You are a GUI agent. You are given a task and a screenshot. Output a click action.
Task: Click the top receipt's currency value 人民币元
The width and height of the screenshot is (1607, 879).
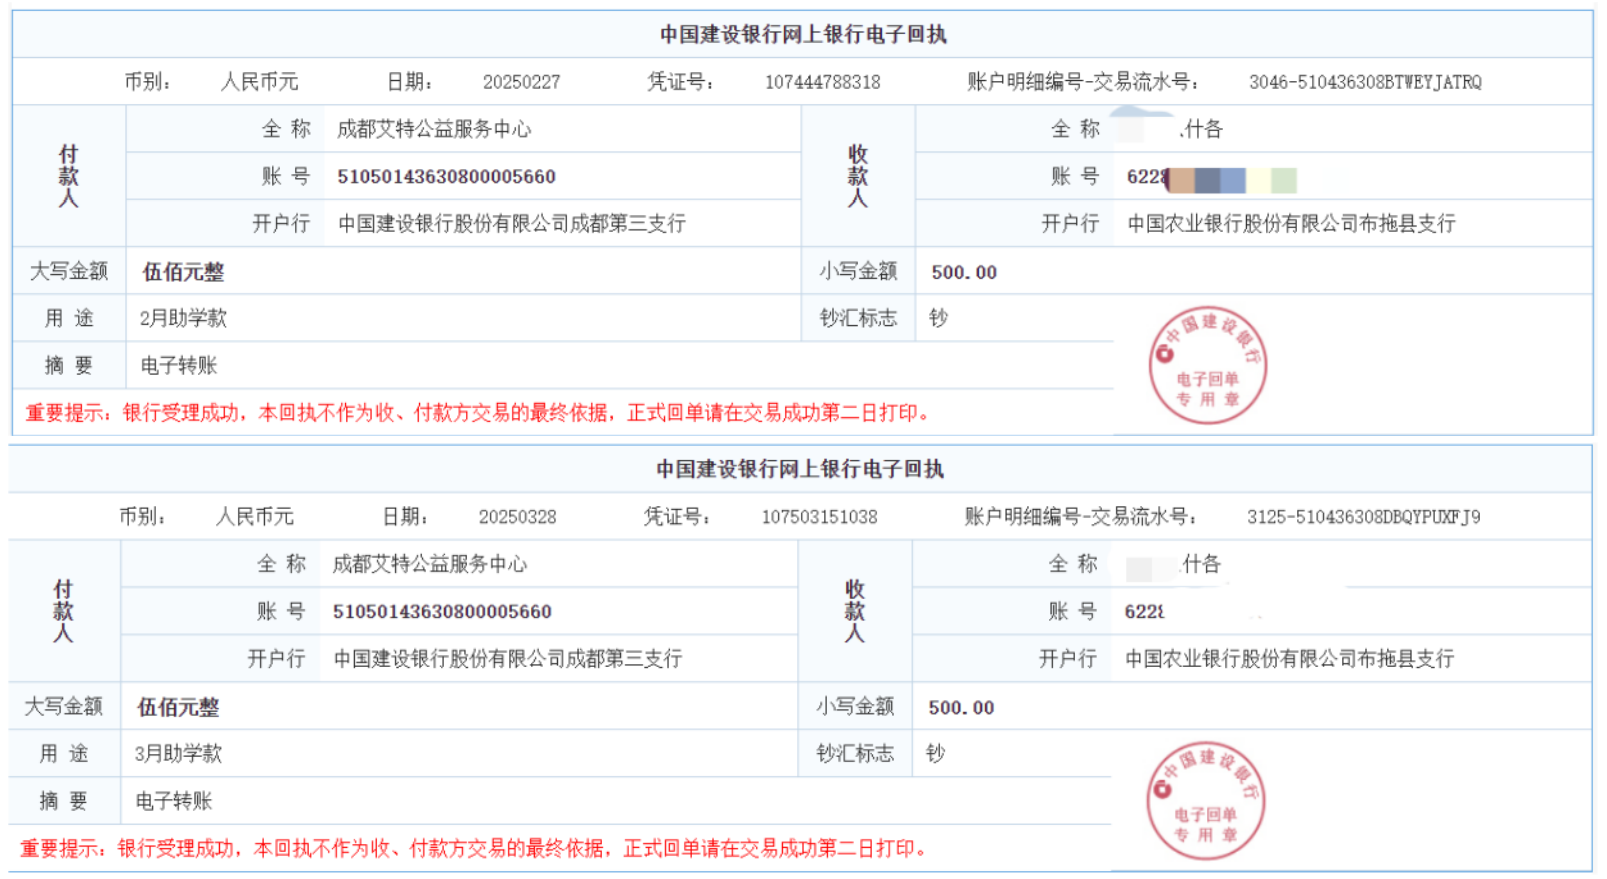[x=260, y=82]
